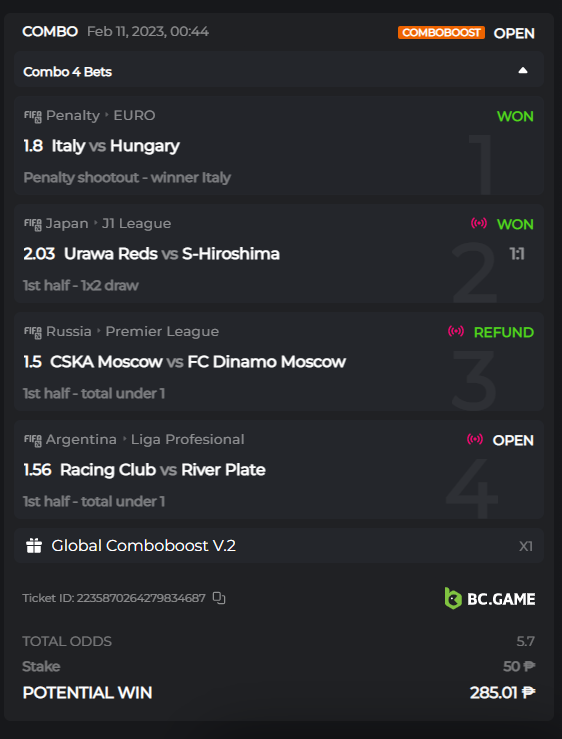The image size is (562, 739).
Task: Click the Liga Profesional breadcrumb label
Action: (x=188, y=439)
